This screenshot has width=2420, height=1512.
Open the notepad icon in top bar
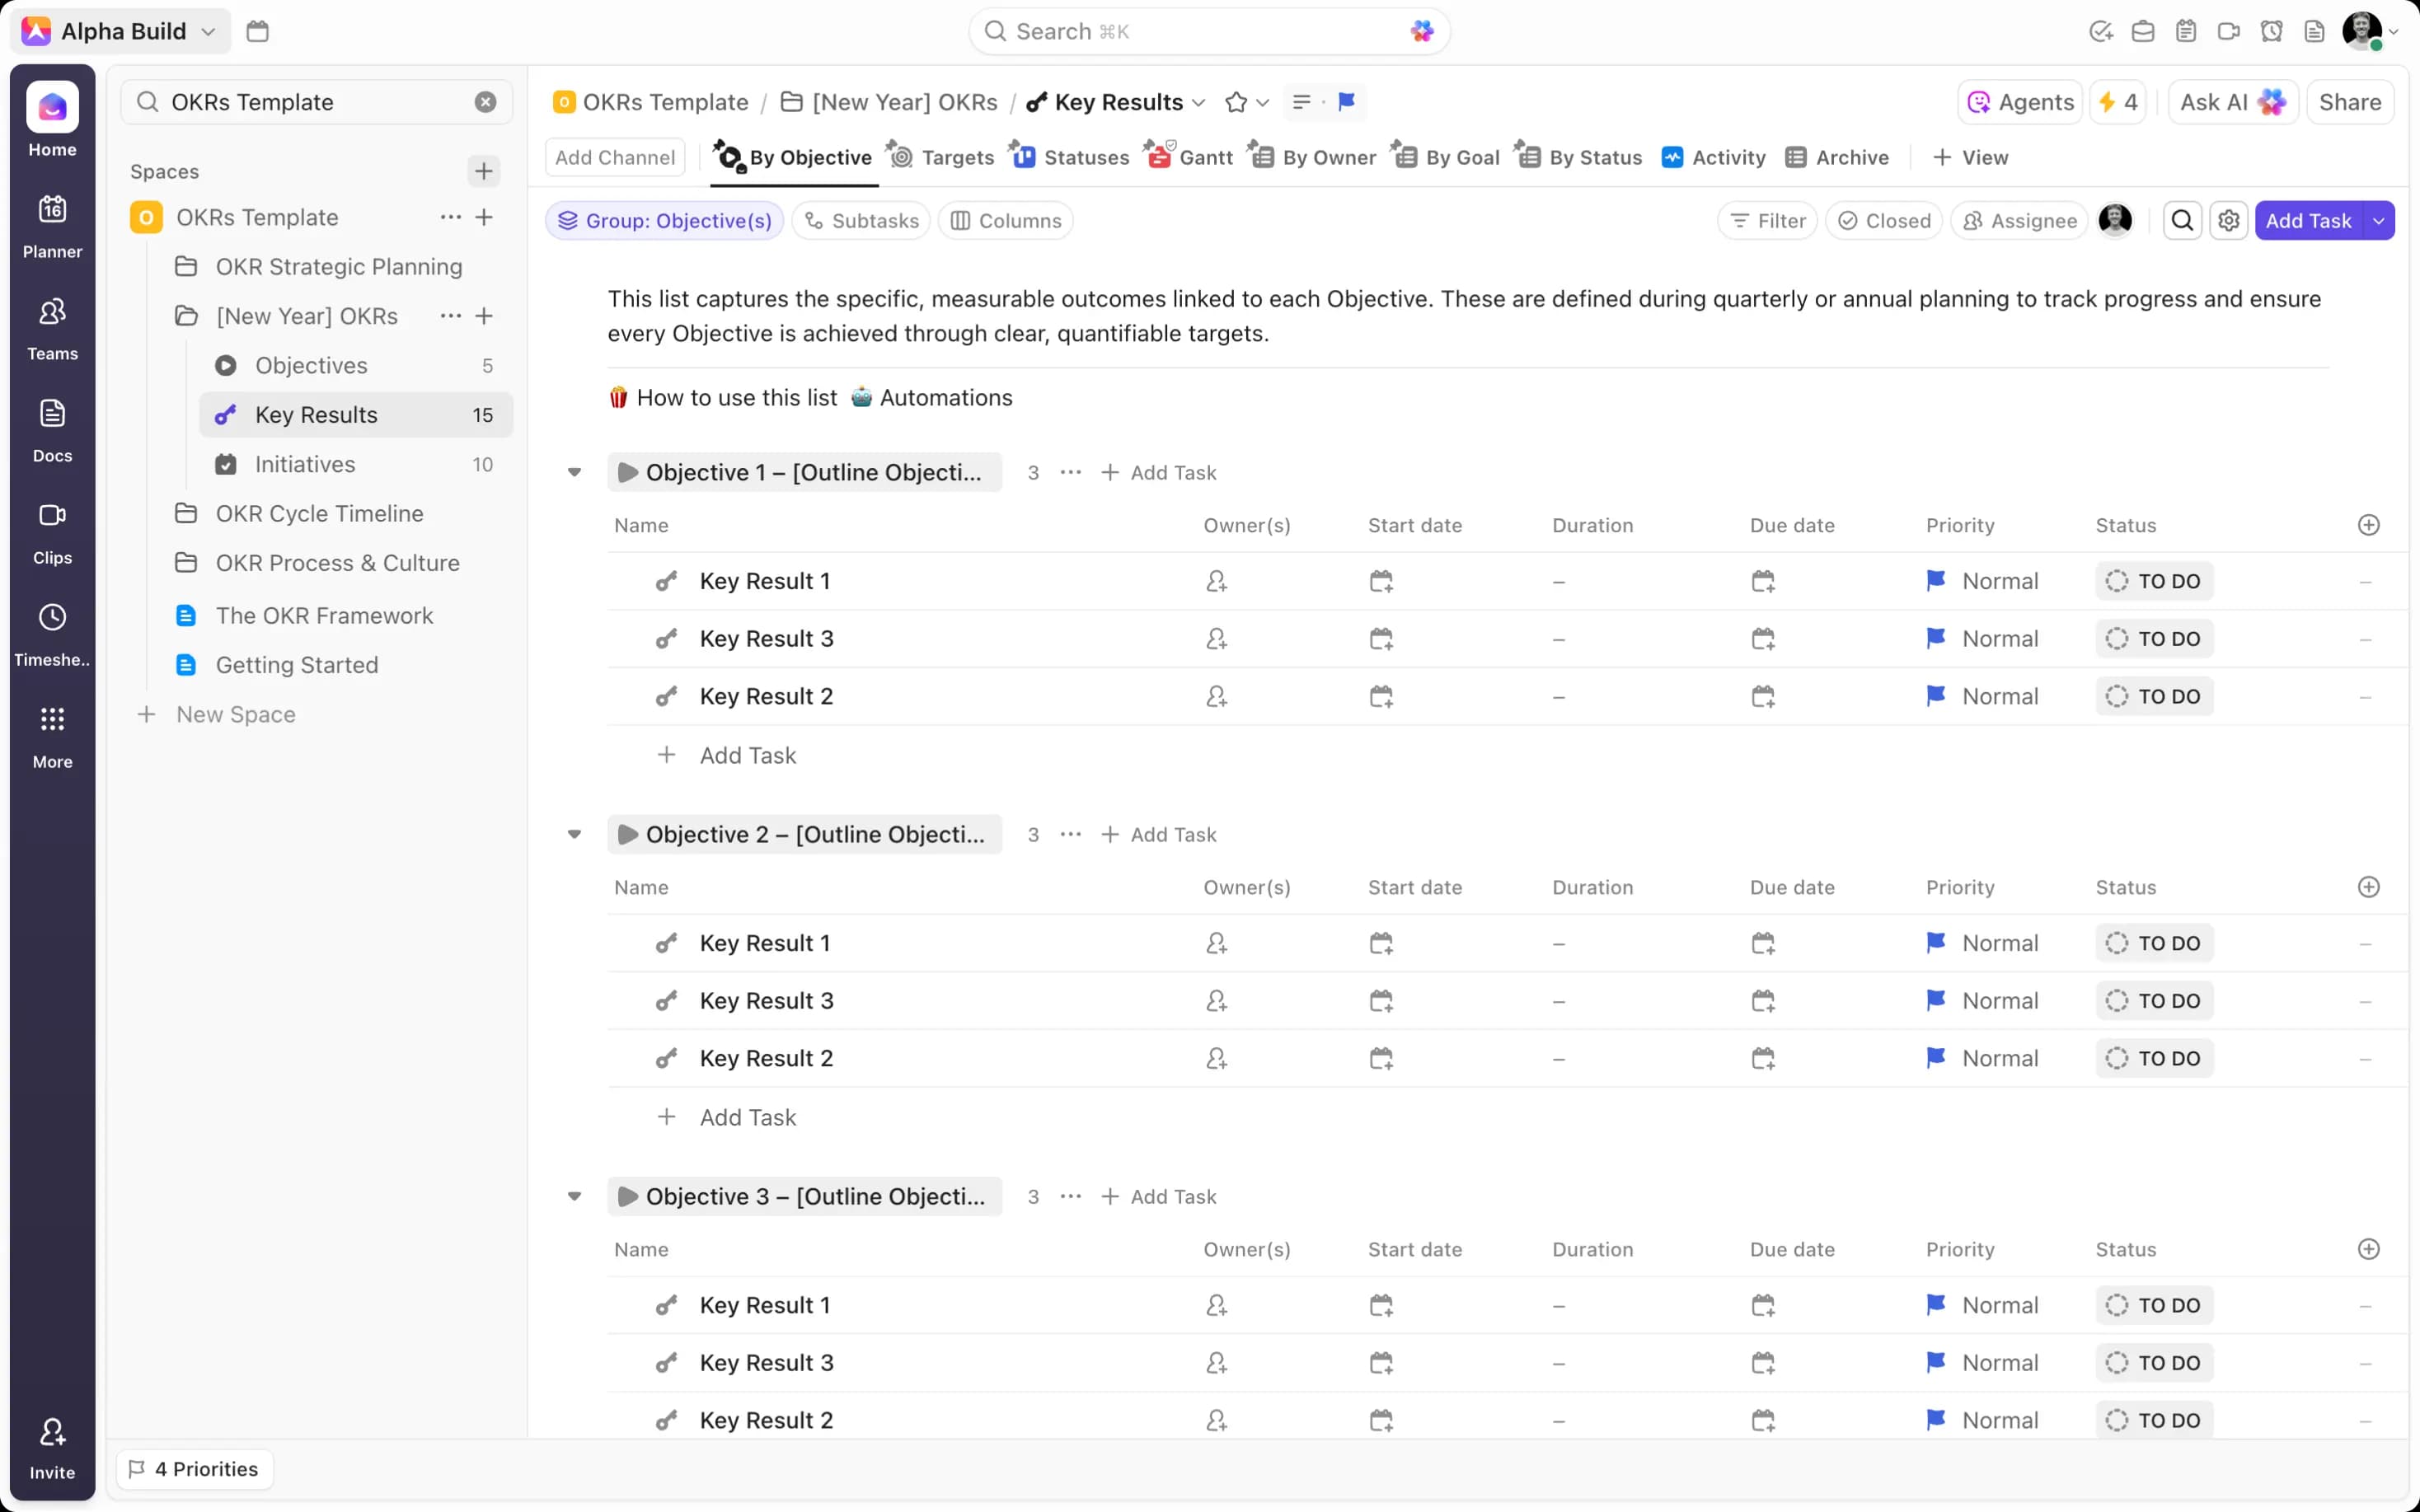pyautogui.click(x=2185, y=32)
